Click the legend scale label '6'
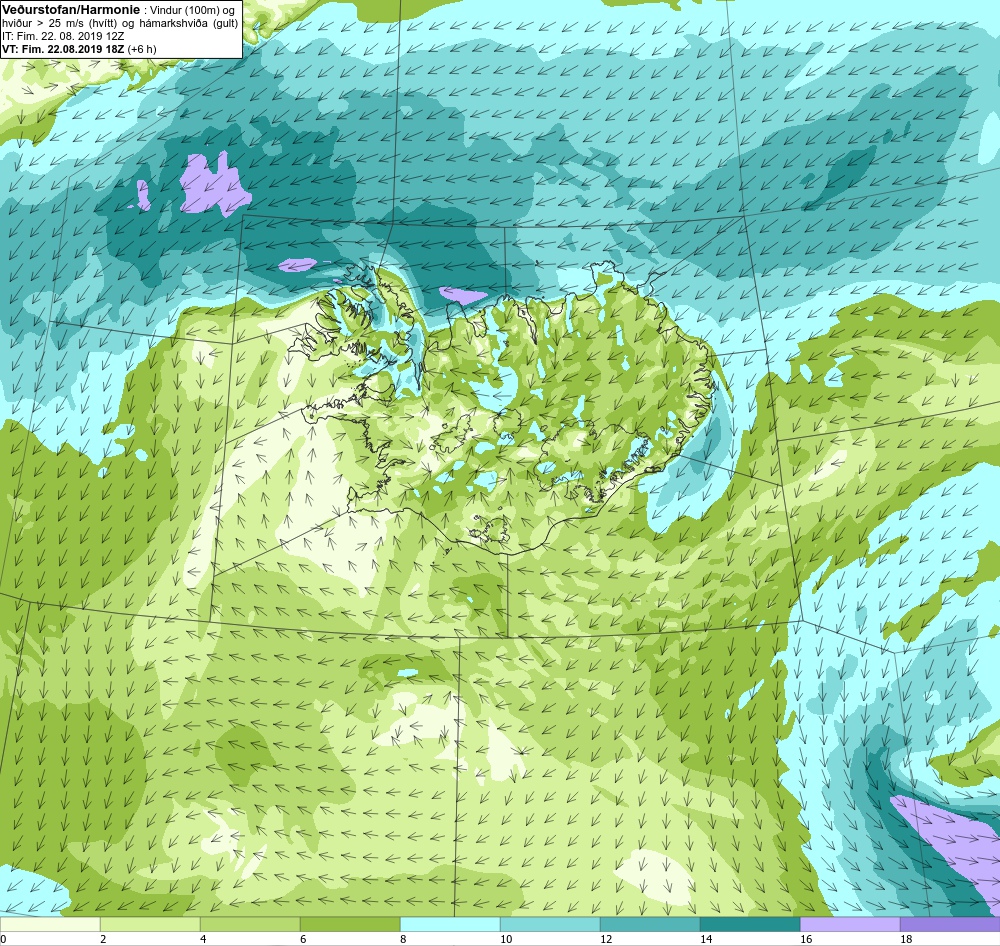 tap(303, 938)
